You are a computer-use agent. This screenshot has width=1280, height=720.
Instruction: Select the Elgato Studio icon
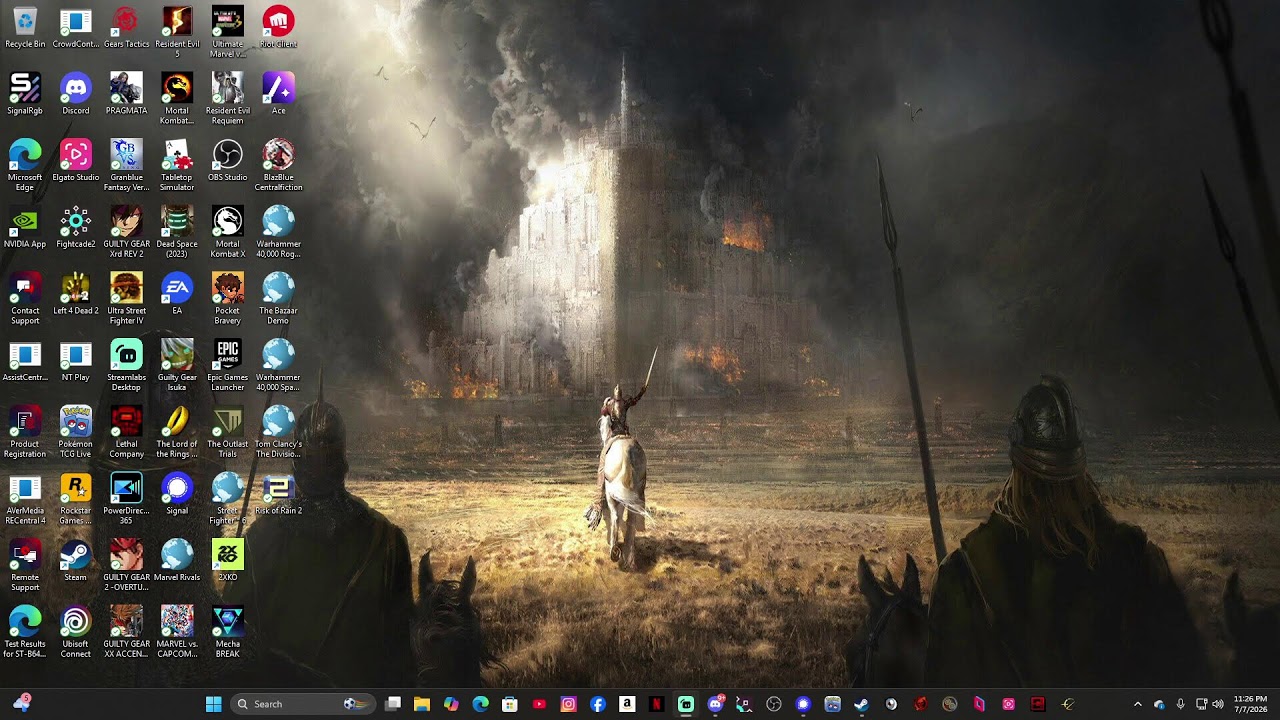click(76, 161)
